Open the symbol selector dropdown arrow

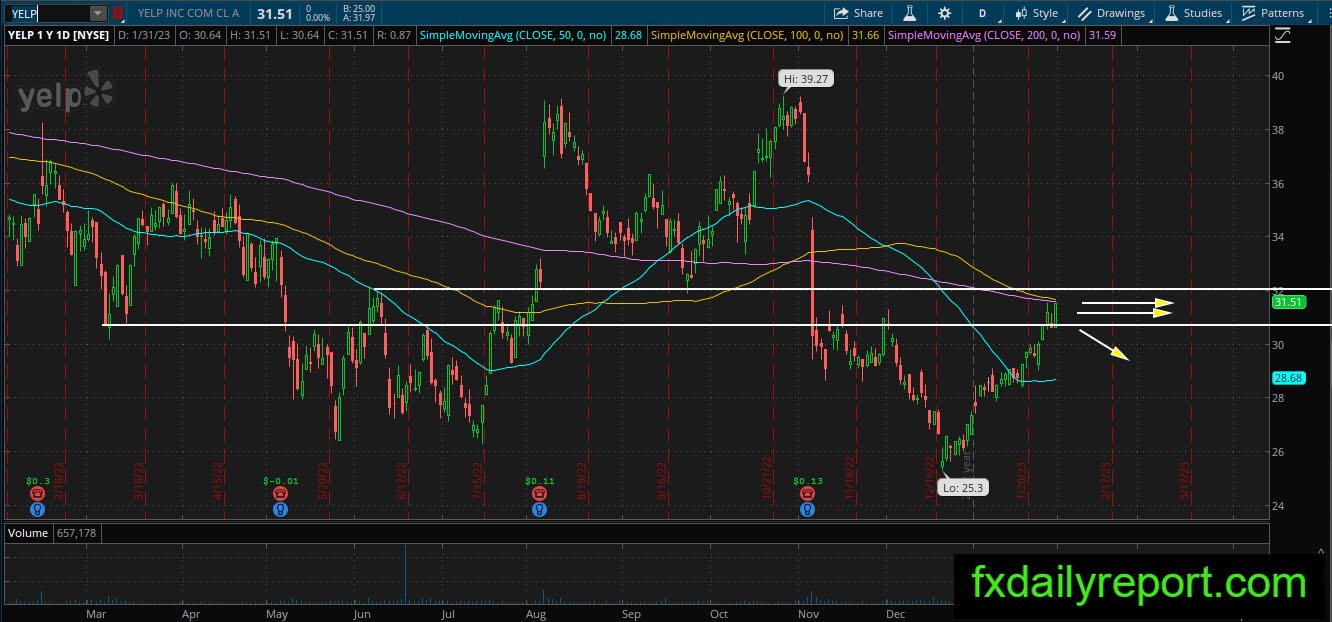point(97,13)
